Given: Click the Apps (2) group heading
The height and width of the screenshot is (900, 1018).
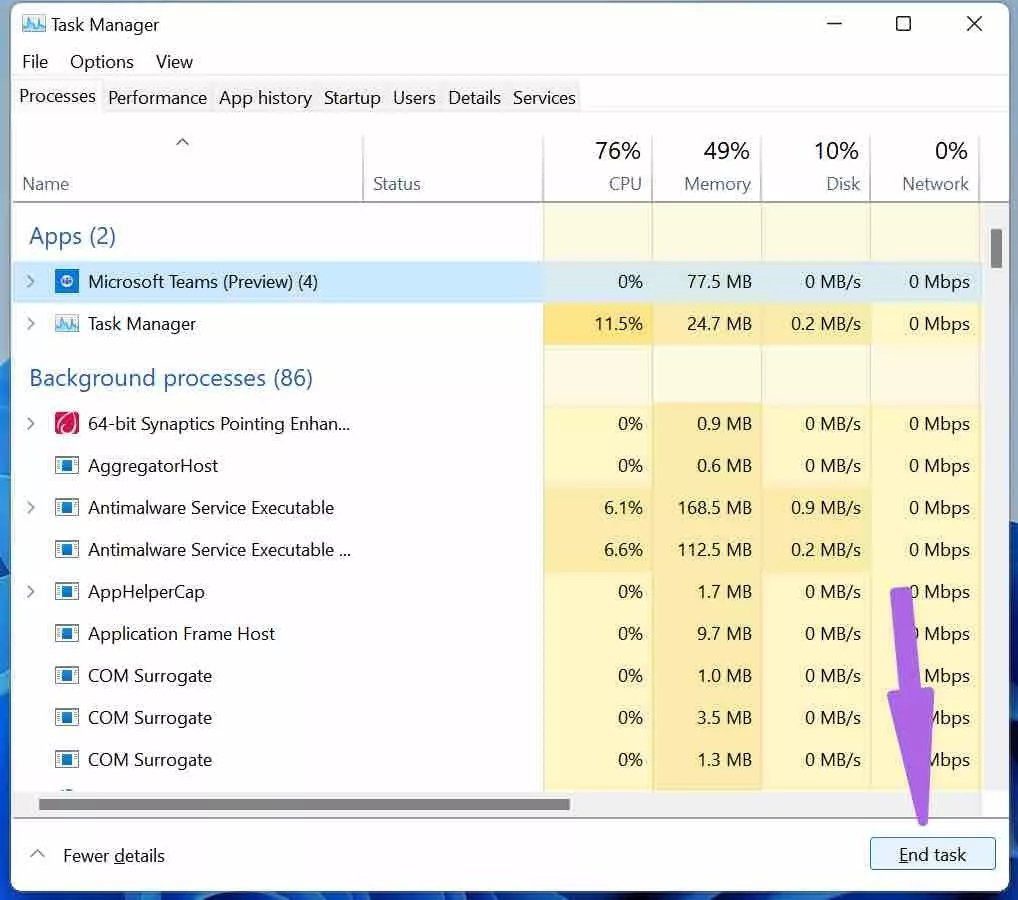Looking at the screenshot, I should (x=72, y=236).
